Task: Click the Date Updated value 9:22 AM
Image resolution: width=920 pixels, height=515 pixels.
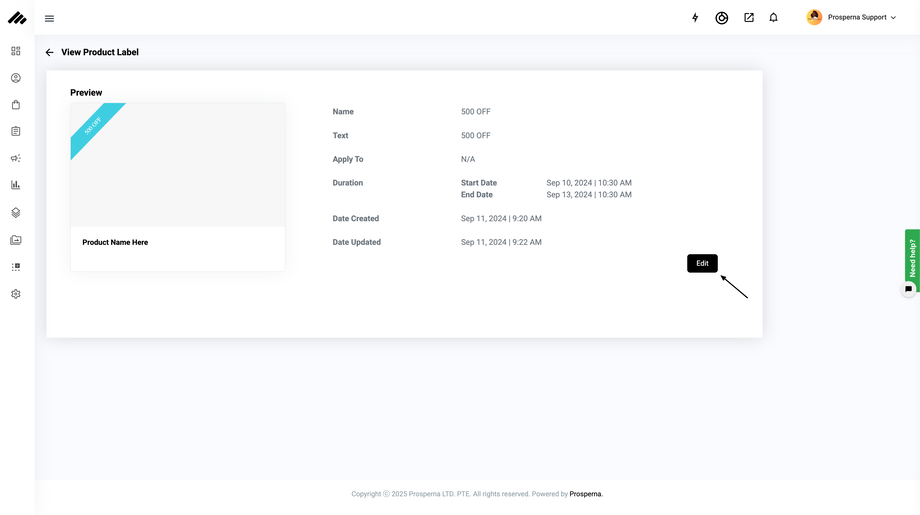Action: (x=501, y=242)
